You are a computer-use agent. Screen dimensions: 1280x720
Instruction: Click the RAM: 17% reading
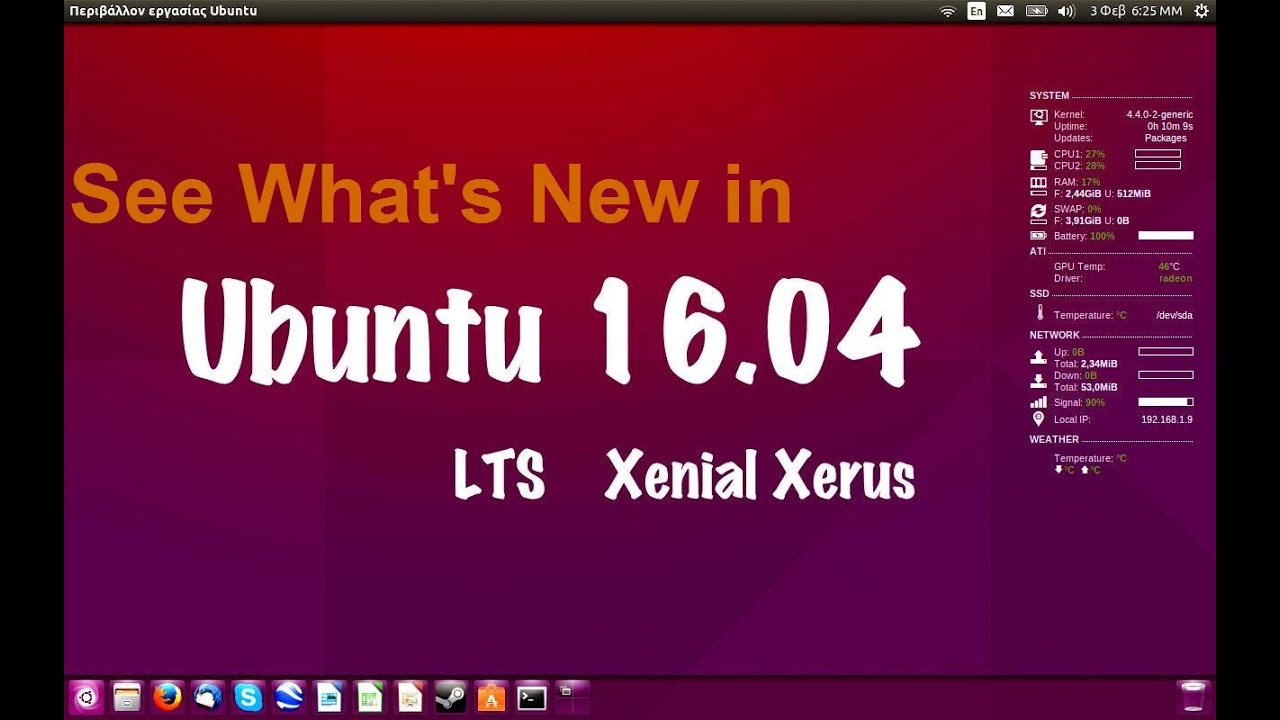coord(1077,183)
